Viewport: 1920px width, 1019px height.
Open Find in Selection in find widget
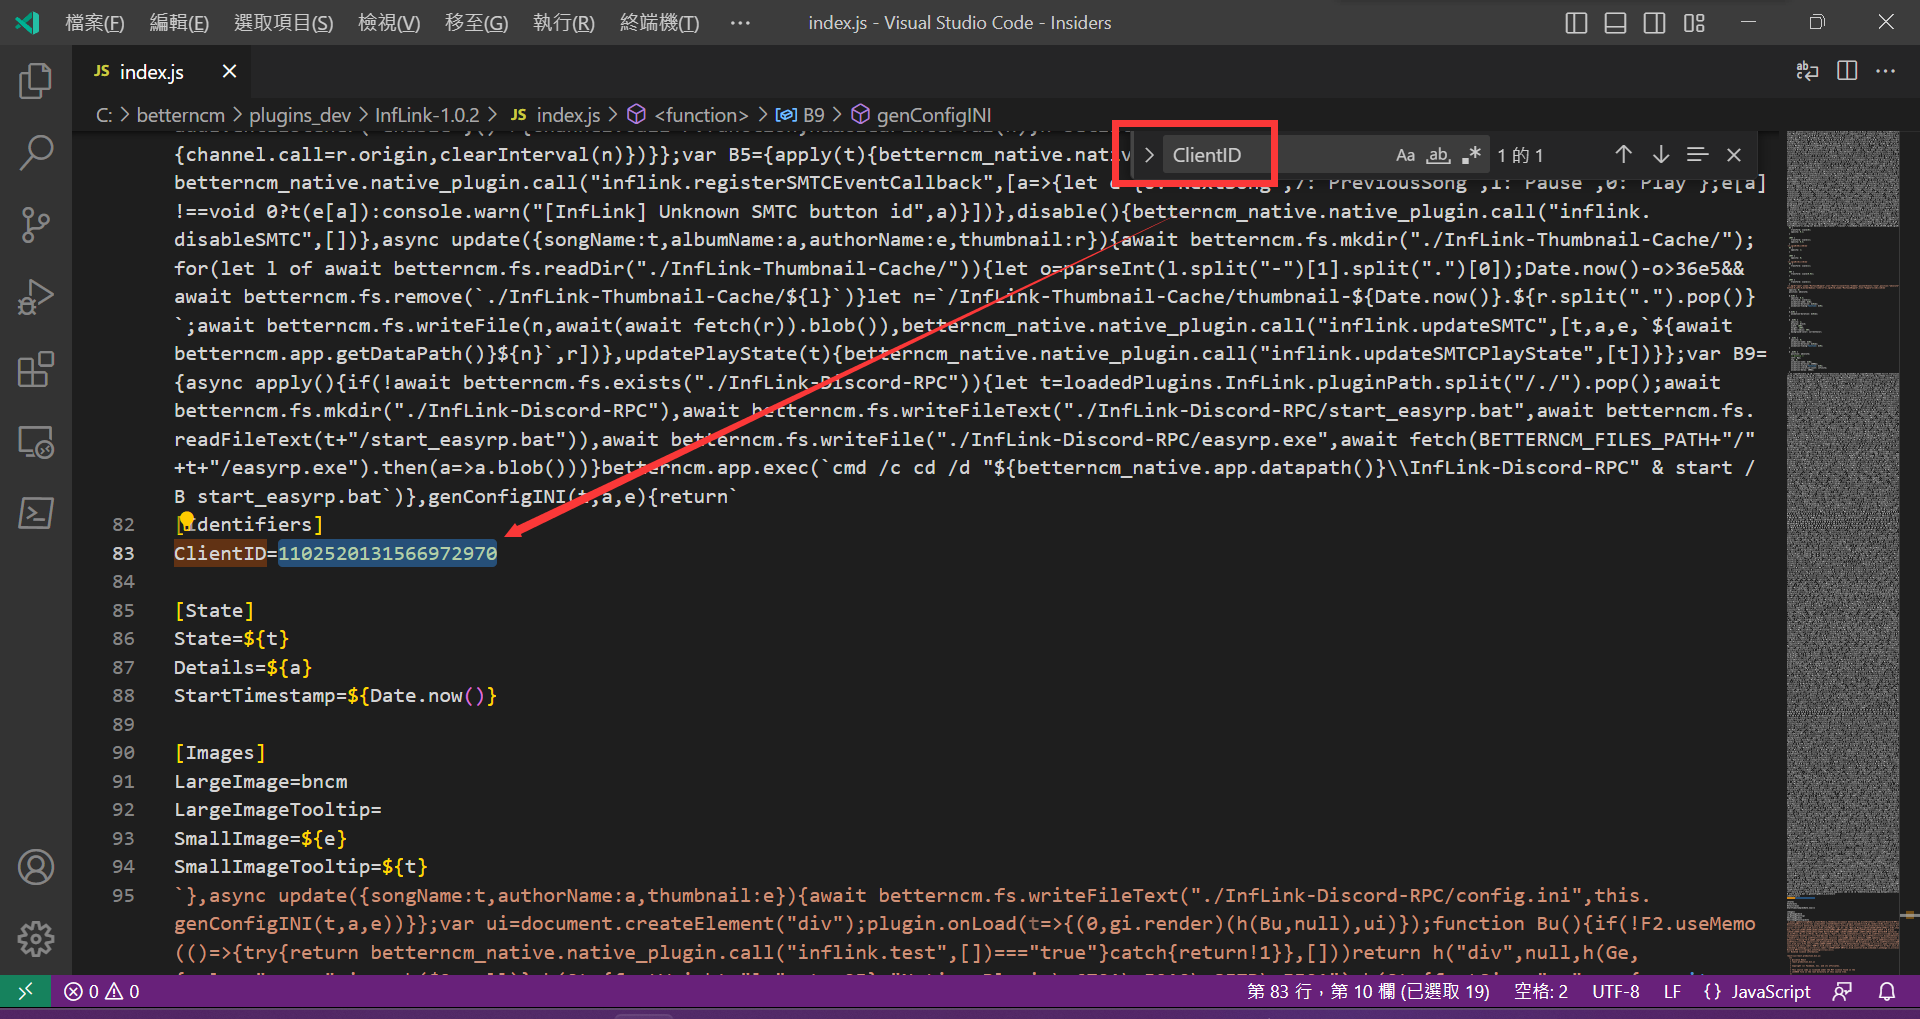pyautogui.click(x=1697, y=155)
